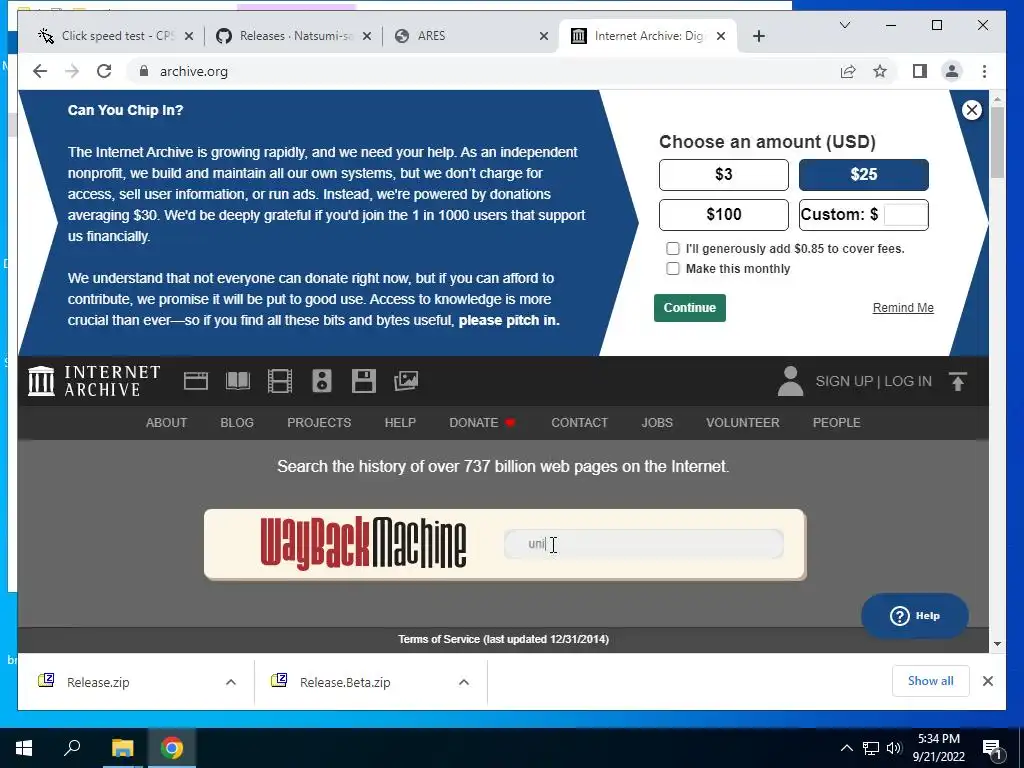Close the ARES tab

point(543,36)
